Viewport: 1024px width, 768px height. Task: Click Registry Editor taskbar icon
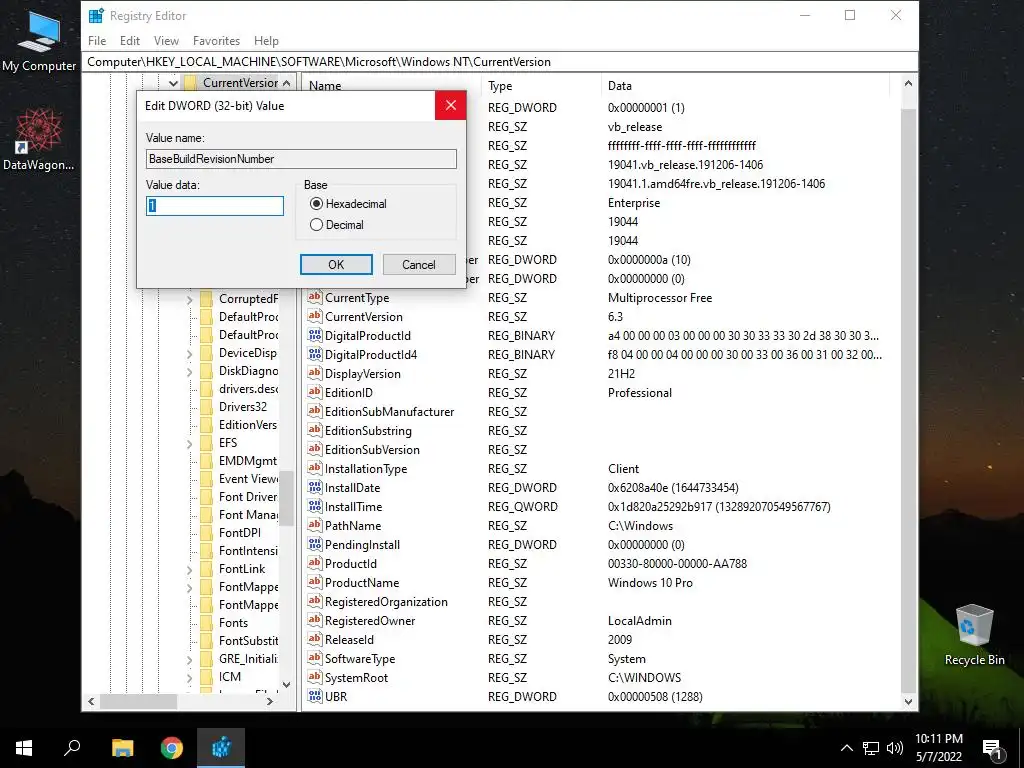tap(221, 748)
